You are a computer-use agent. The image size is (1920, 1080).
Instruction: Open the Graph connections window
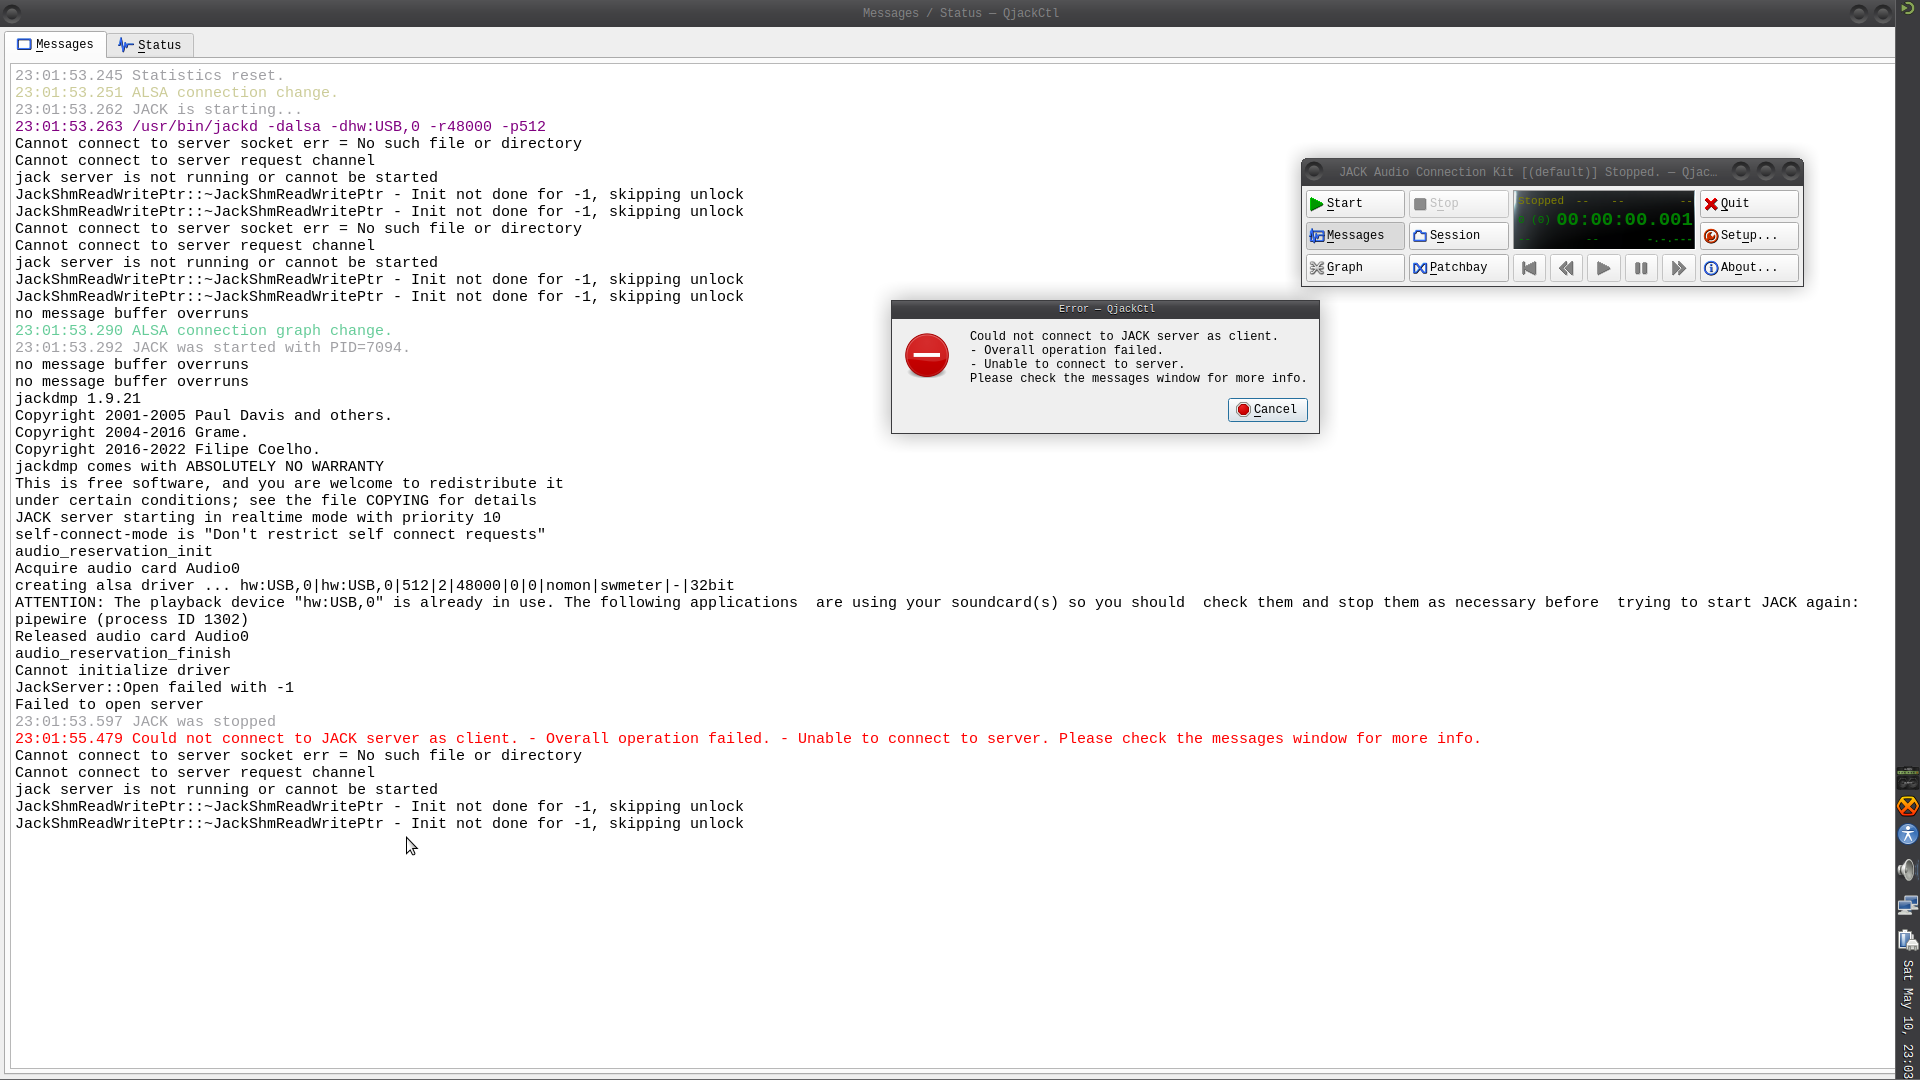(x=1354, y=268)
